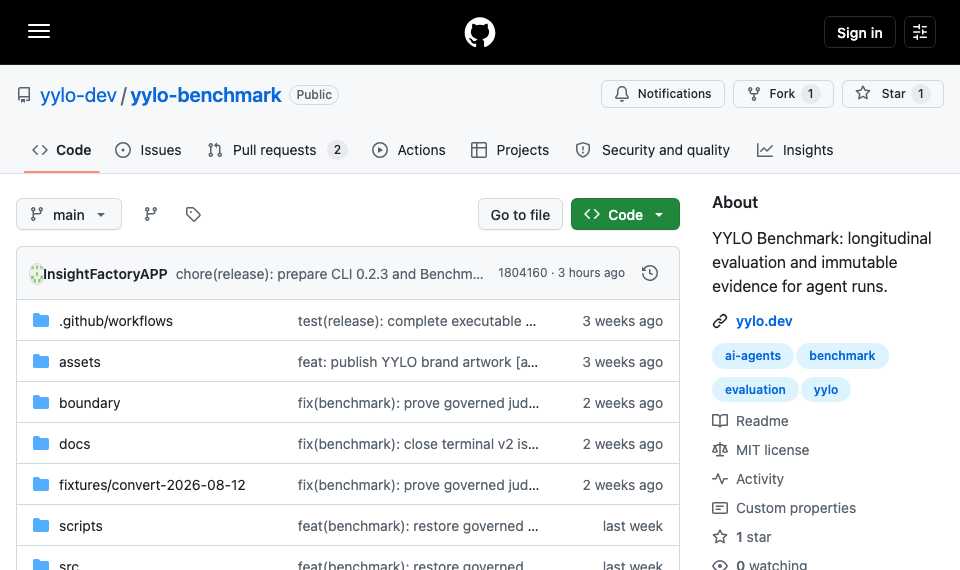The image size is (960, 570).
Task: Expand the green Code dropdown button
Action: [625, 214]
